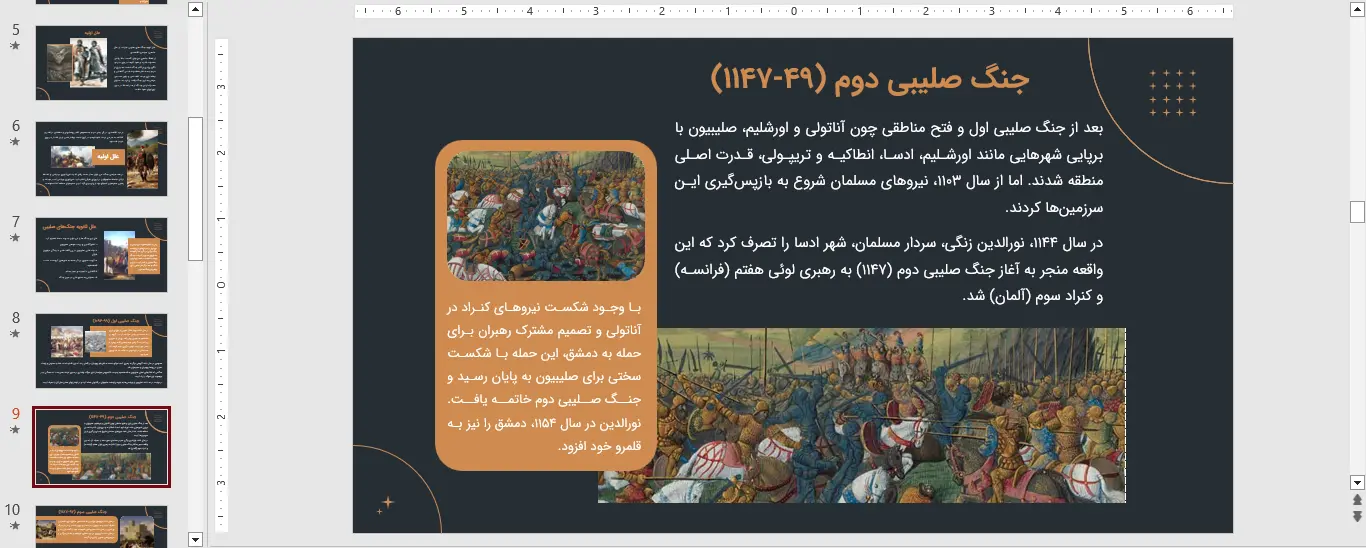The width and height of the screenshot is (1366, 548).
Task: Click the vertical ruler left of the slide
Action: pyautogui.click(x=222, y=285)
